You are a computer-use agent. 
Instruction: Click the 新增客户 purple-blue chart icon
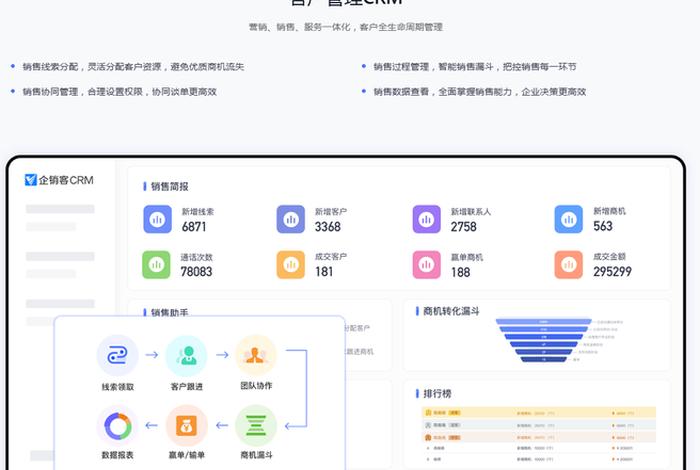tap(291, 219)
